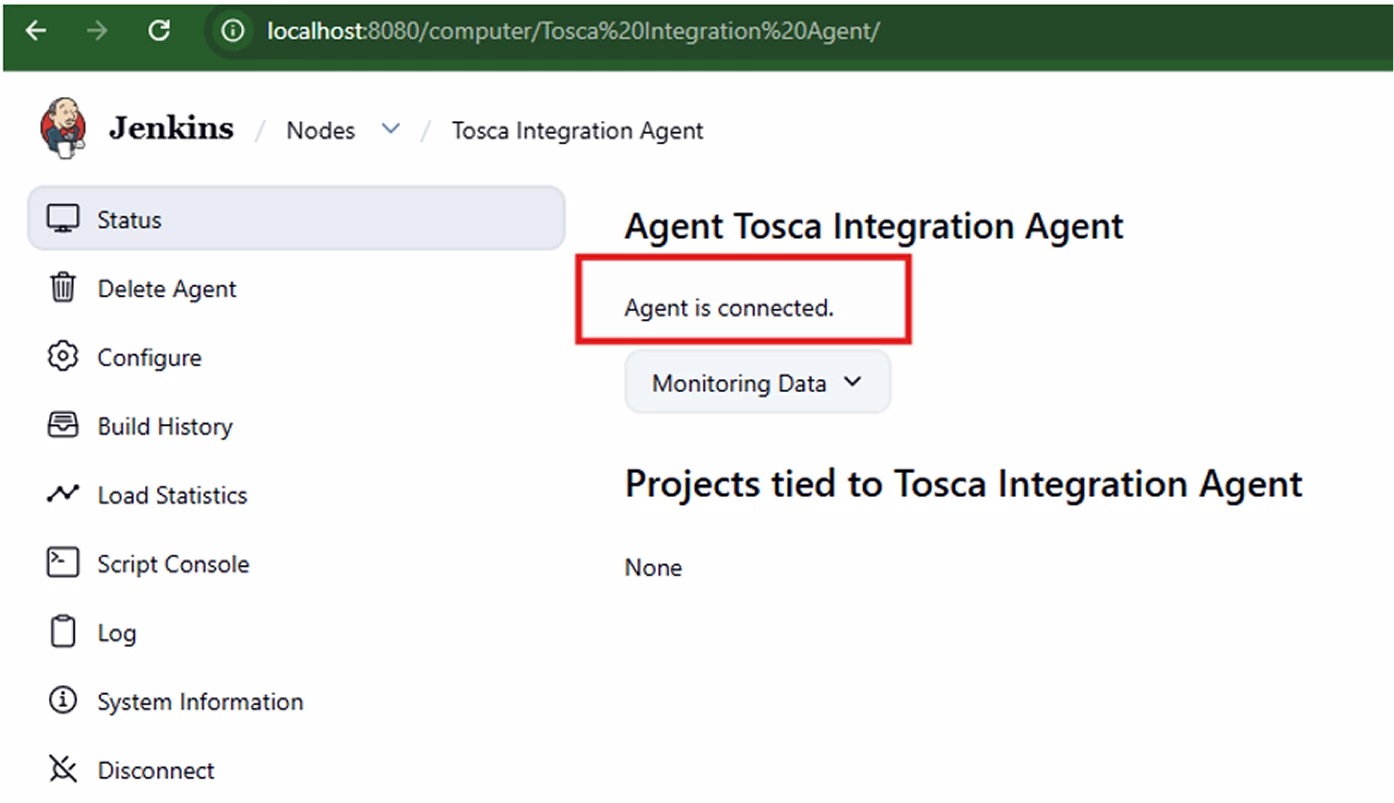Click the 'Agent Tosca Integration Agent' heading
Screen dimensions: 1394x803
tap(874, 226)
